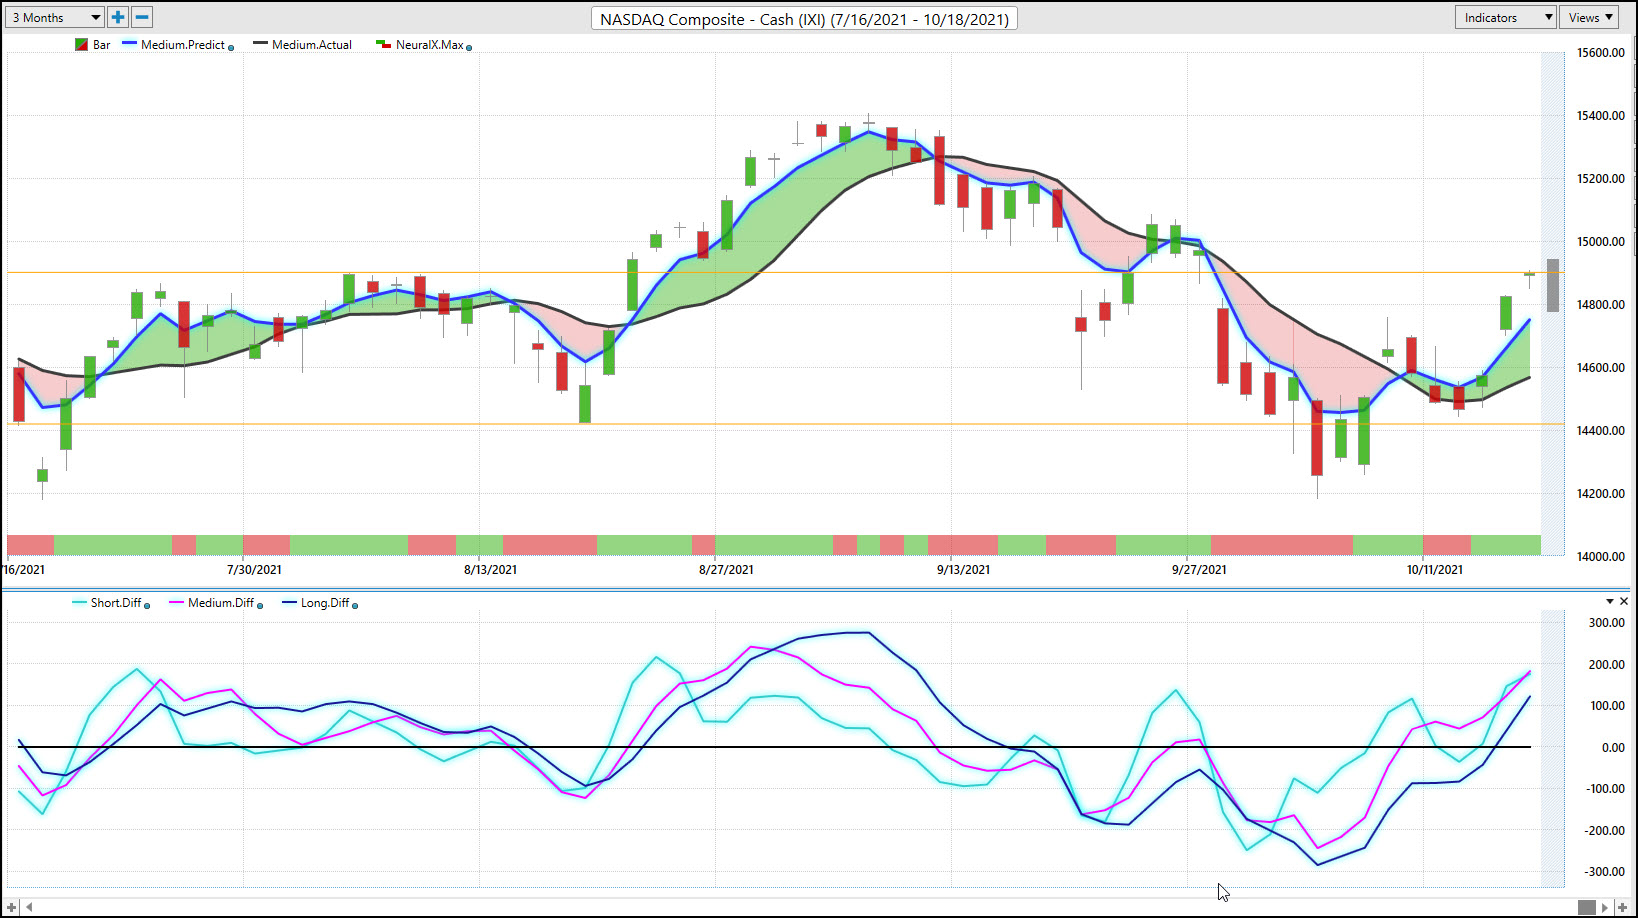Click the 15400.00 price axis label

tap(1601, 116)
